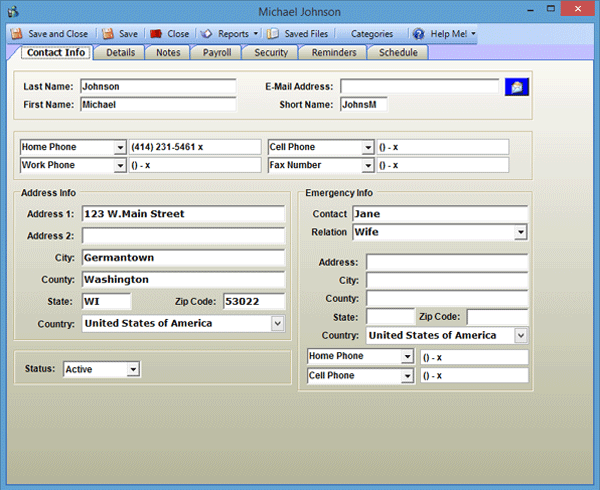This screenshot has width=600, height=490.
Task: Click the empty E-Mail Address field
Action: click(x=420, y=86)
